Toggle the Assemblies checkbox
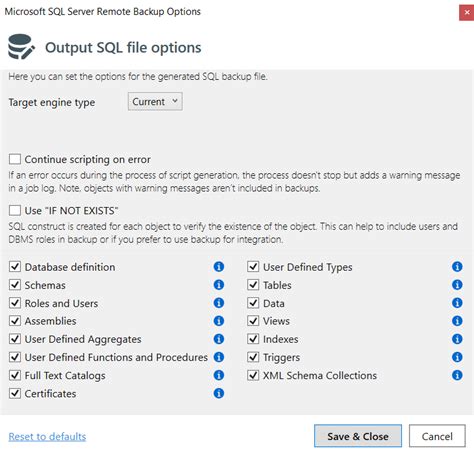The height and width of the screenshot is (455, 474). coord(15,321)
